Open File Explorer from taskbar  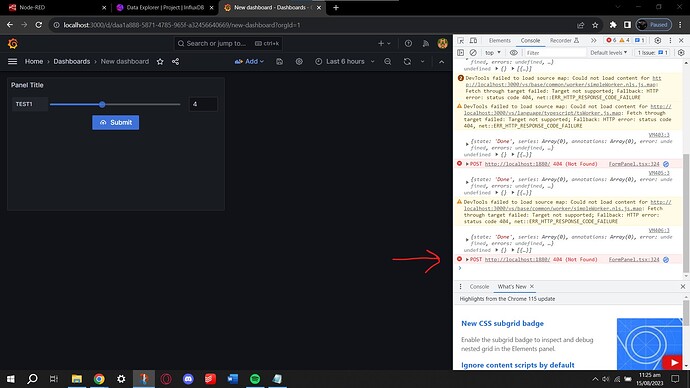[77, 379]
